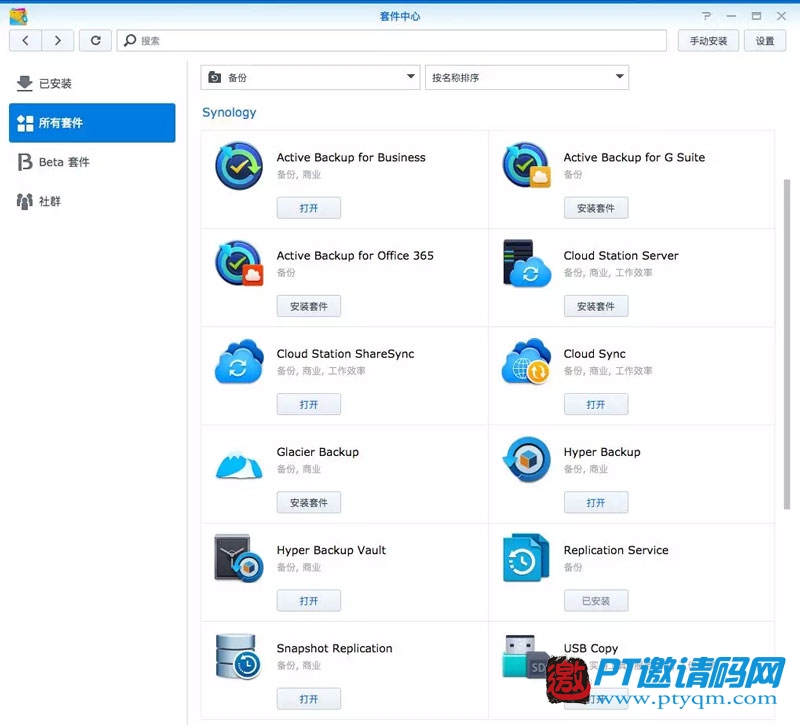
Task: Go back using the left arrow button
Action: [26, 41]
